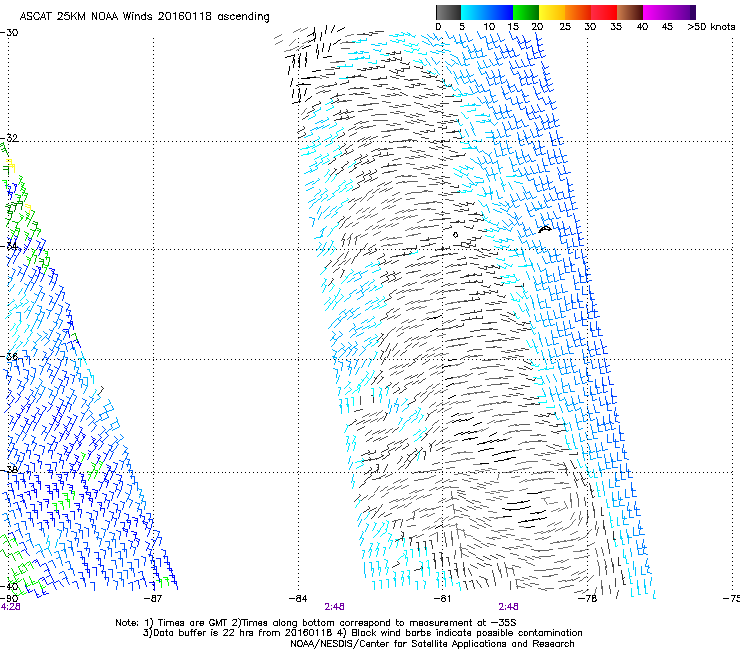
Task: Click the yellow 20-25 knots legend segment
Action: (x=552, y=12)
